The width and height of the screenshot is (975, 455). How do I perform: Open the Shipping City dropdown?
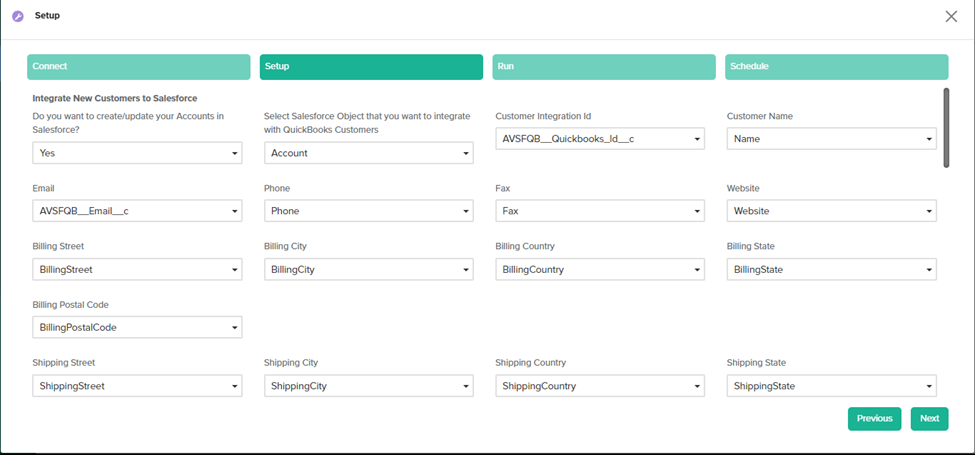point(368,386)
